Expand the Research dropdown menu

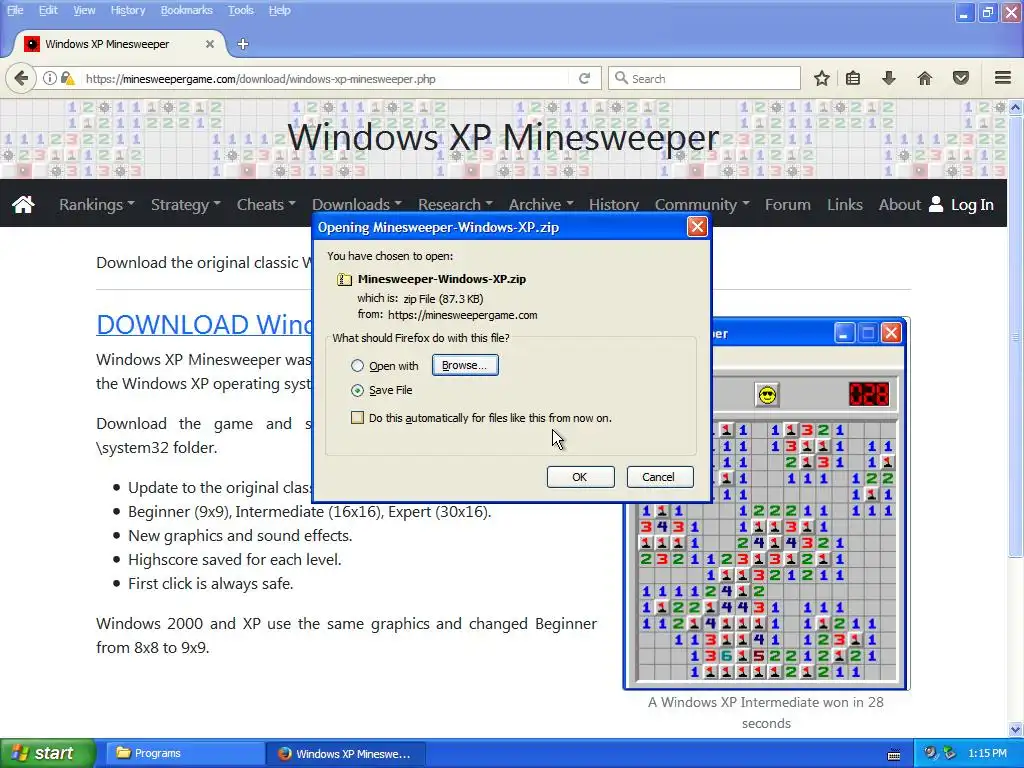pos(455,204)
